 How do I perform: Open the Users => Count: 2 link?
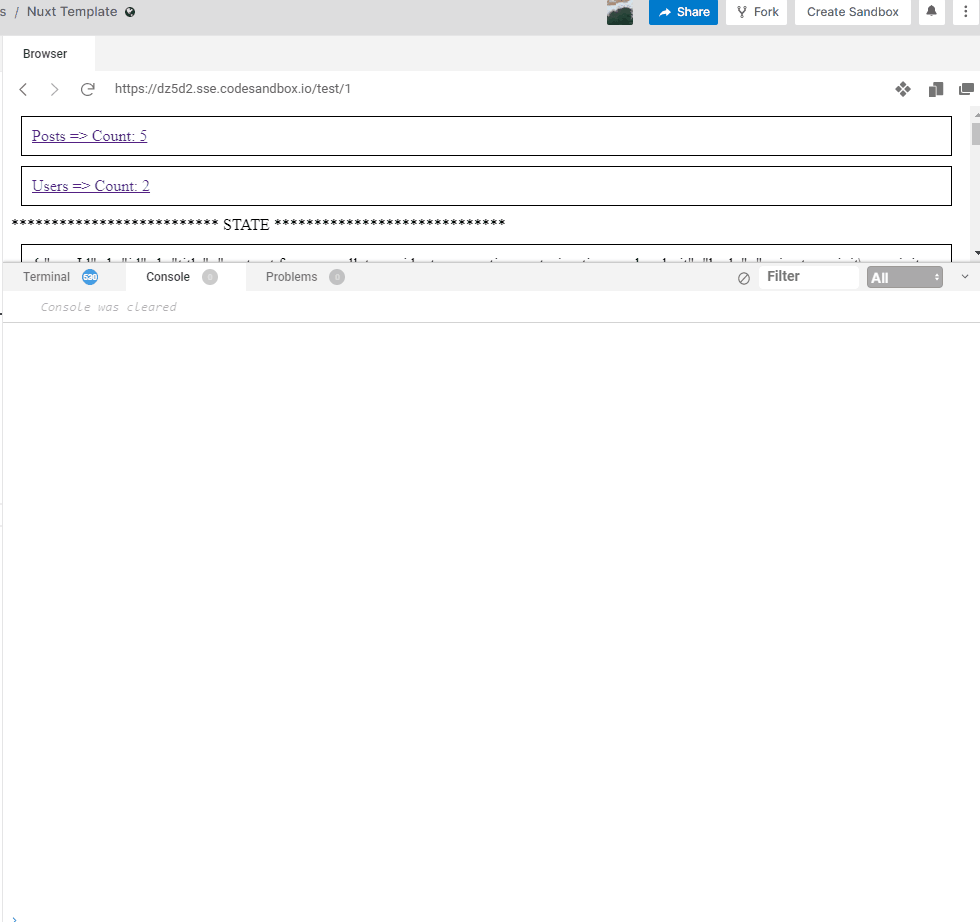click(91, 186)
